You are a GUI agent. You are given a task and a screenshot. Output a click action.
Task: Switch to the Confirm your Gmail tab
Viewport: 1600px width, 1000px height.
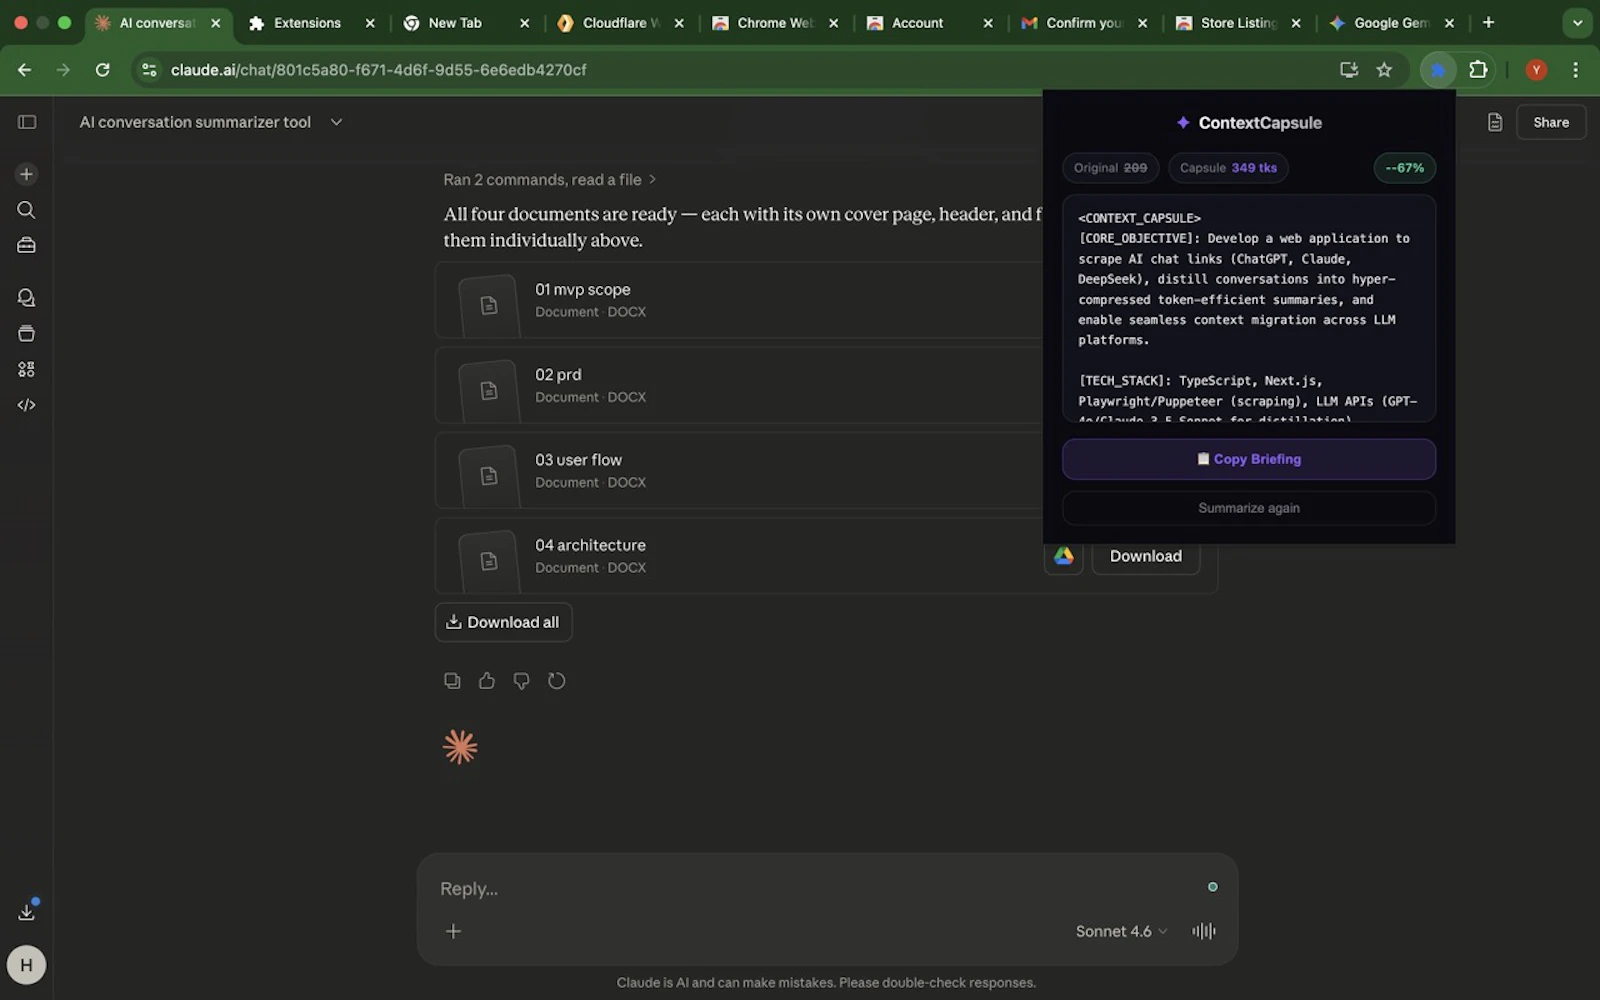(1084, 23)
